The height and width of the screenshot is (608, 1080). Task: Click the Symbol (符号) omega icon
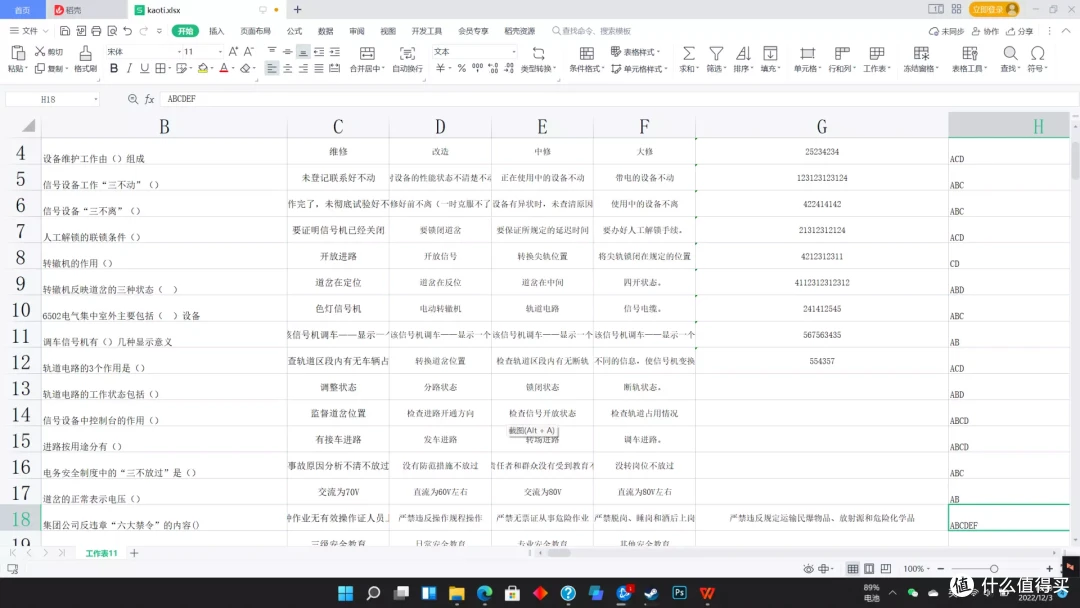1037,53
